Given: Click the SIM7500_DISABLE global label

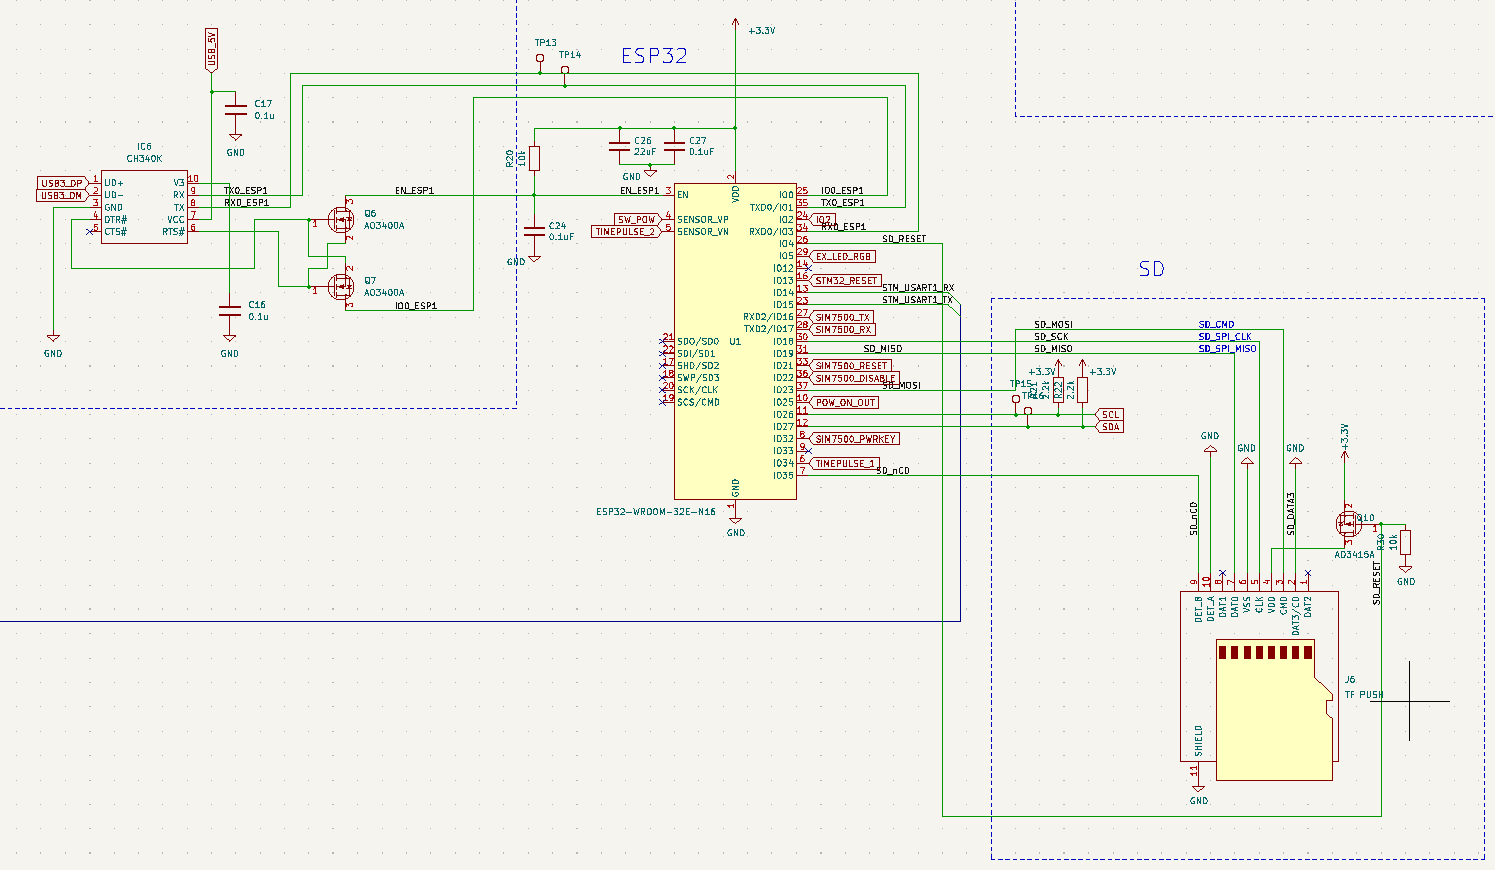Looking at the screenshot, I should coord(853,378).
